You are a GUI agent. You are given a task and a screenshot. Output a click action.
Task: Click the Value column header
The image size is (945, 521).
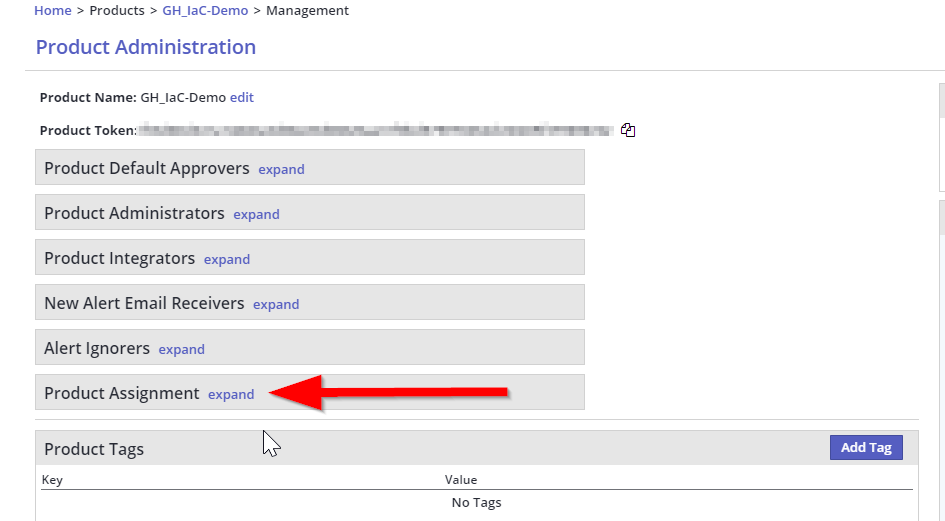coord(461,480)
